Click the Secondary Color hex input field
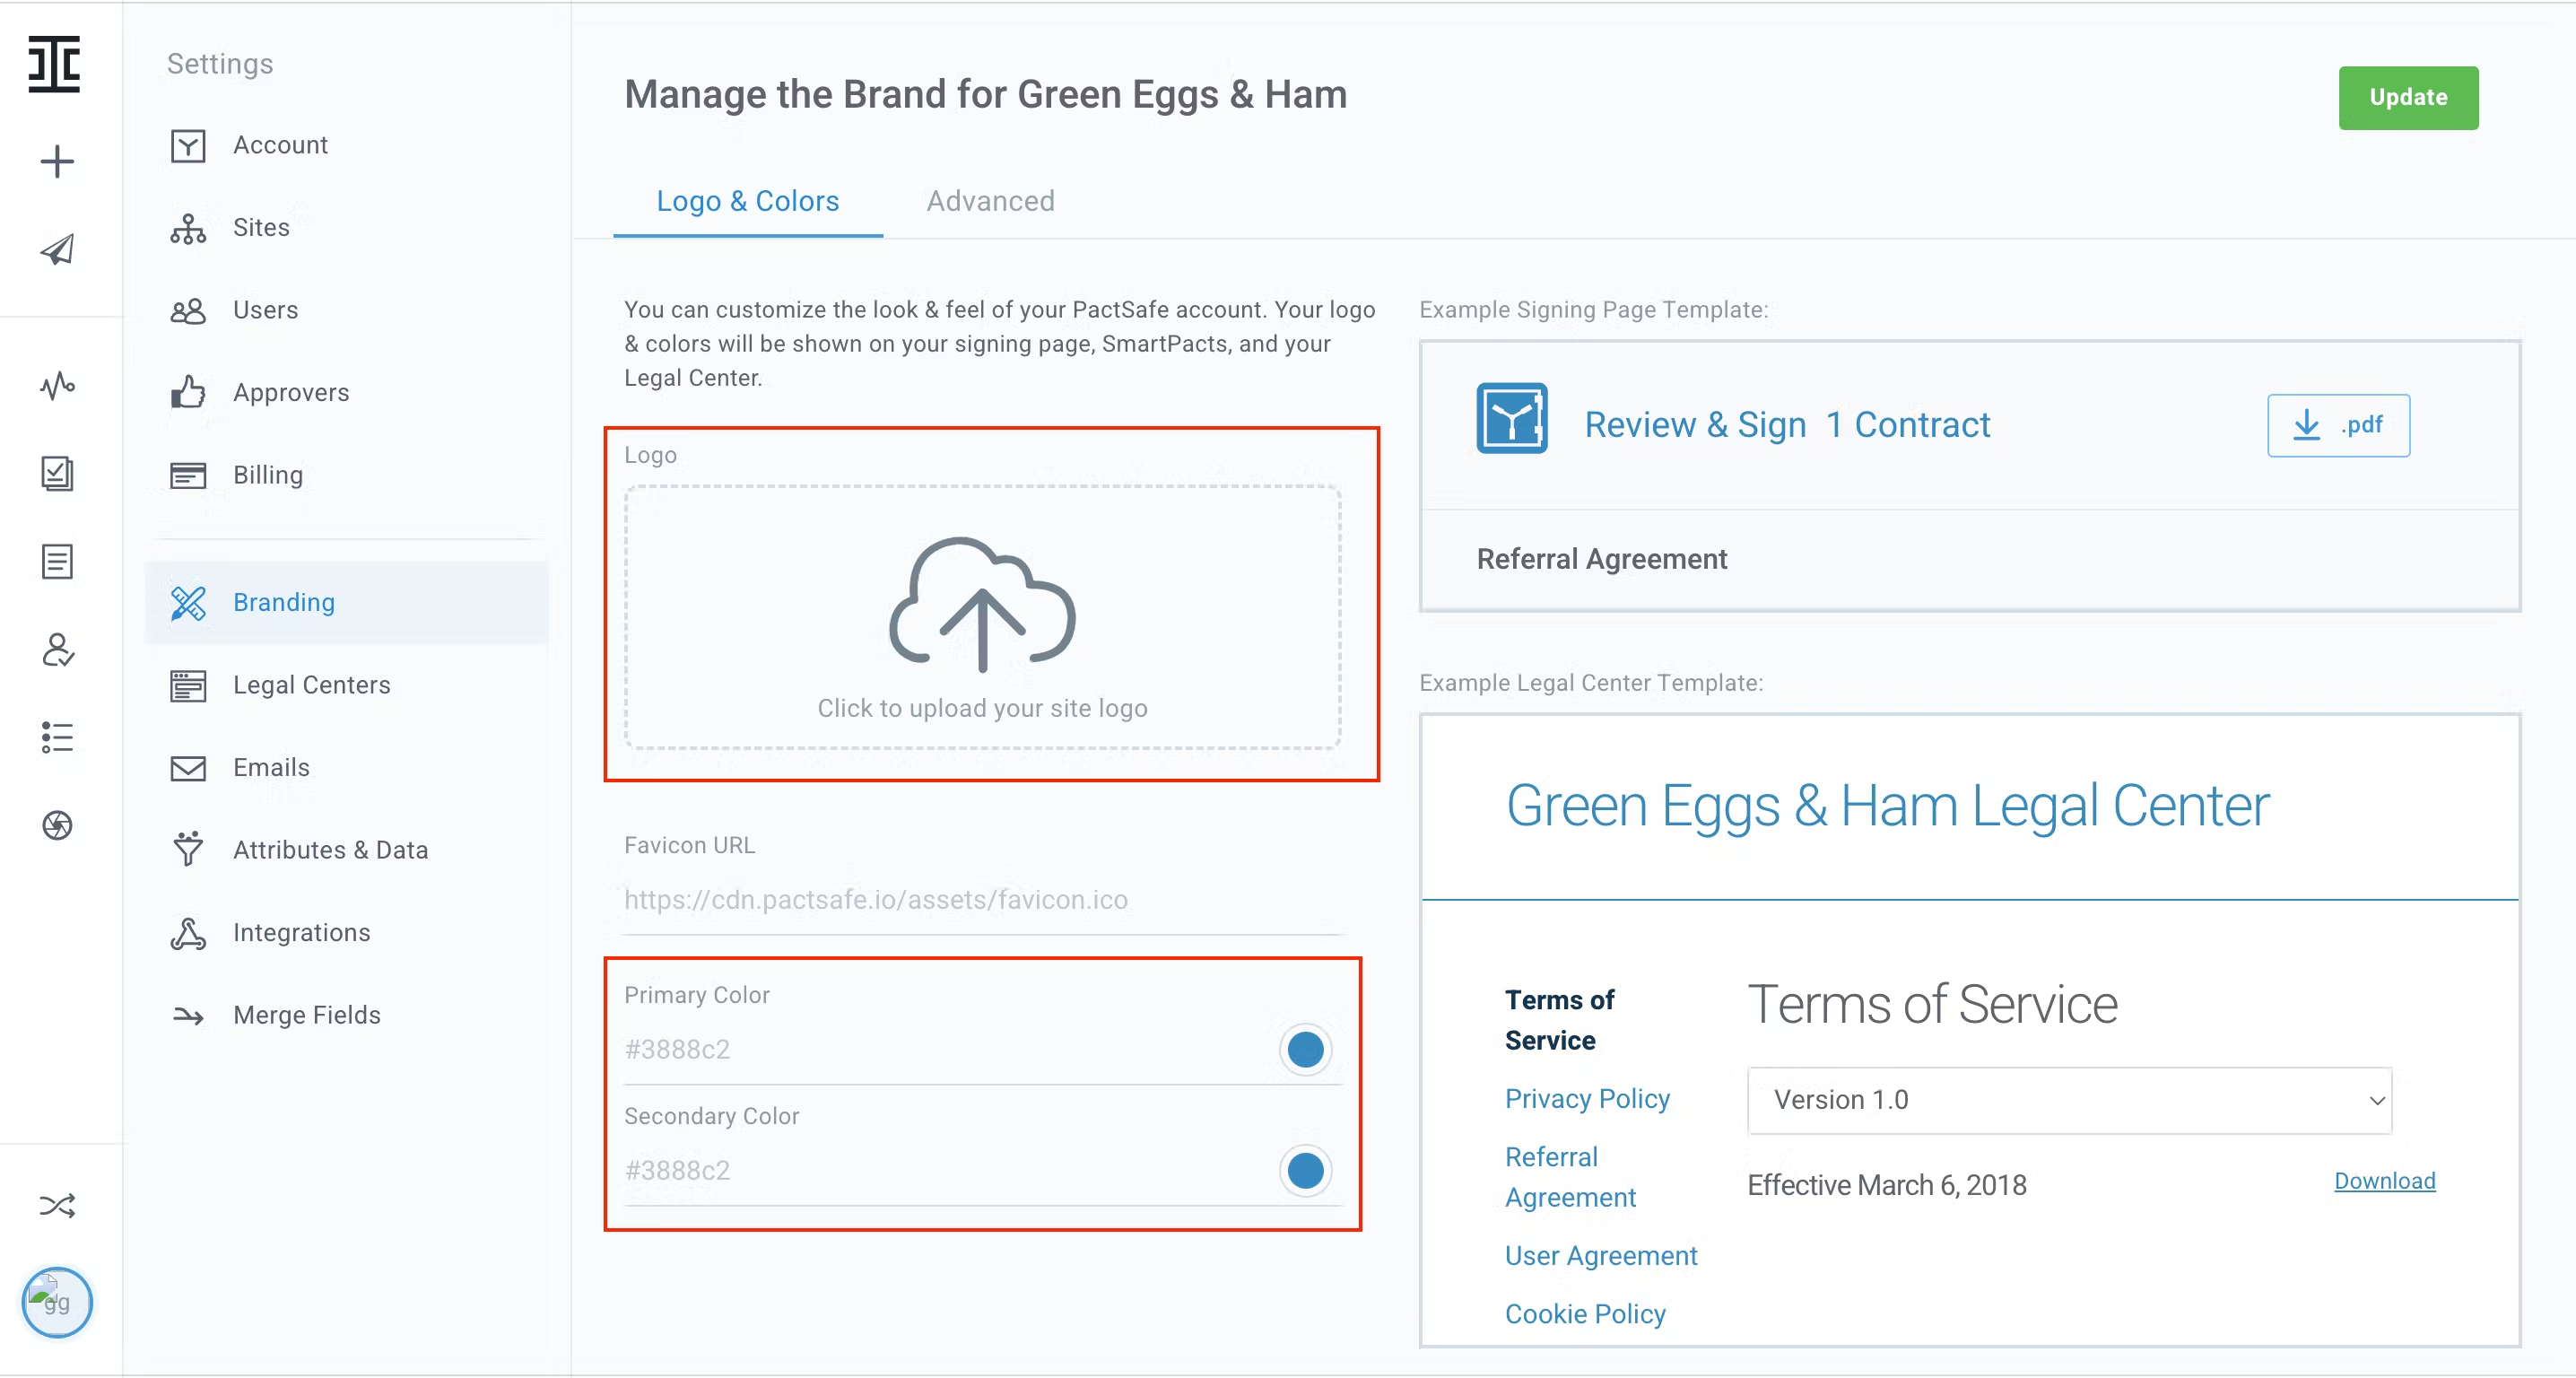2576x1378 pixels. [x=945, y=1171]
